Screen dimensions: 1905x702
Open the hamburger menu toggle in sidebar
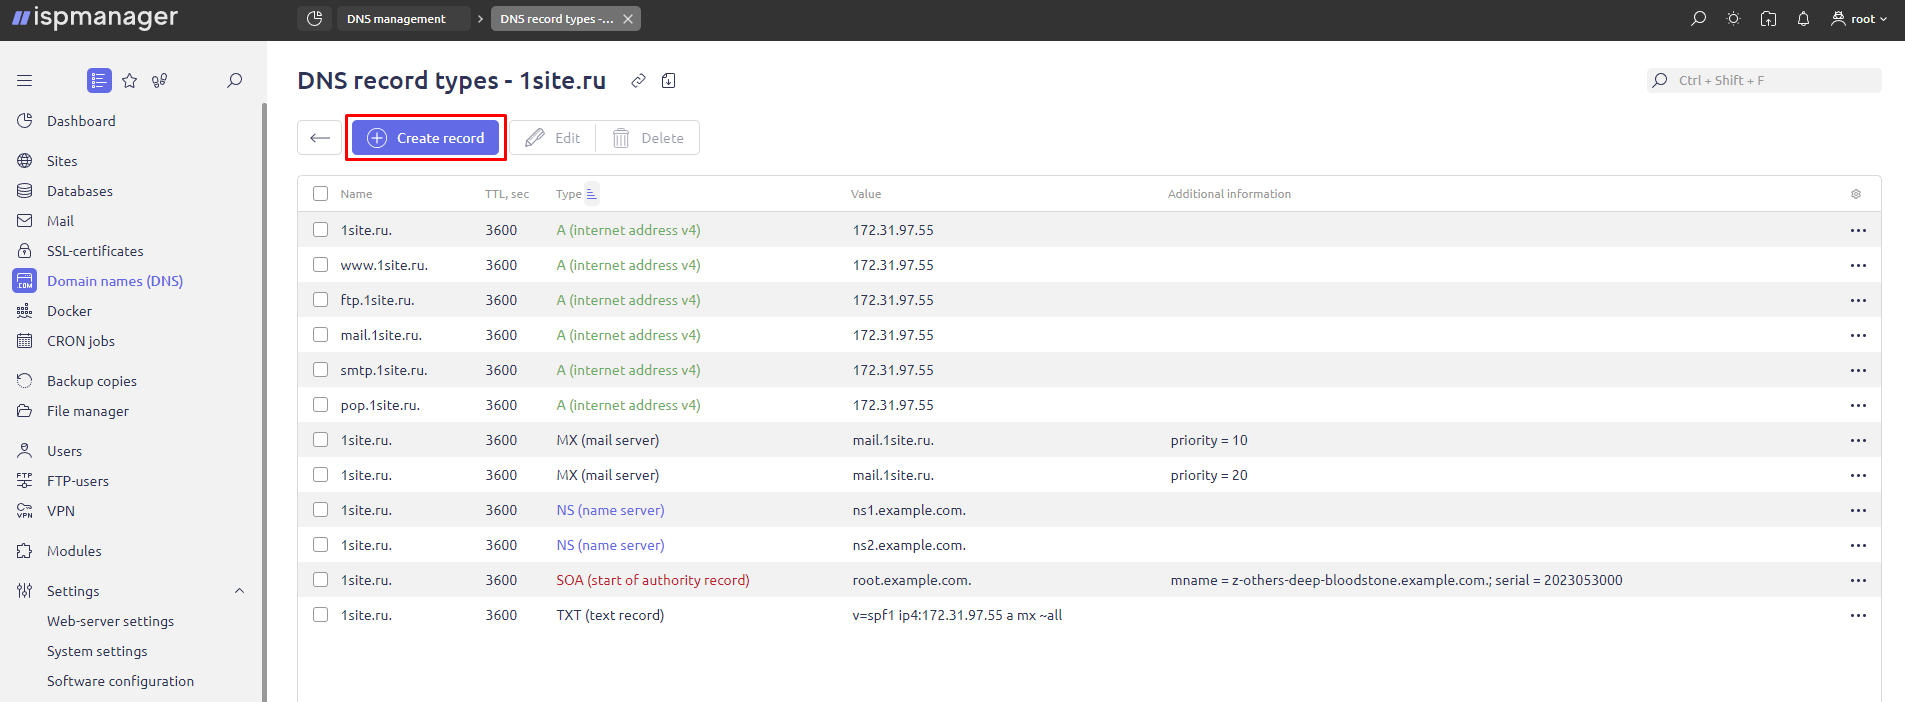tap(25, 80)
